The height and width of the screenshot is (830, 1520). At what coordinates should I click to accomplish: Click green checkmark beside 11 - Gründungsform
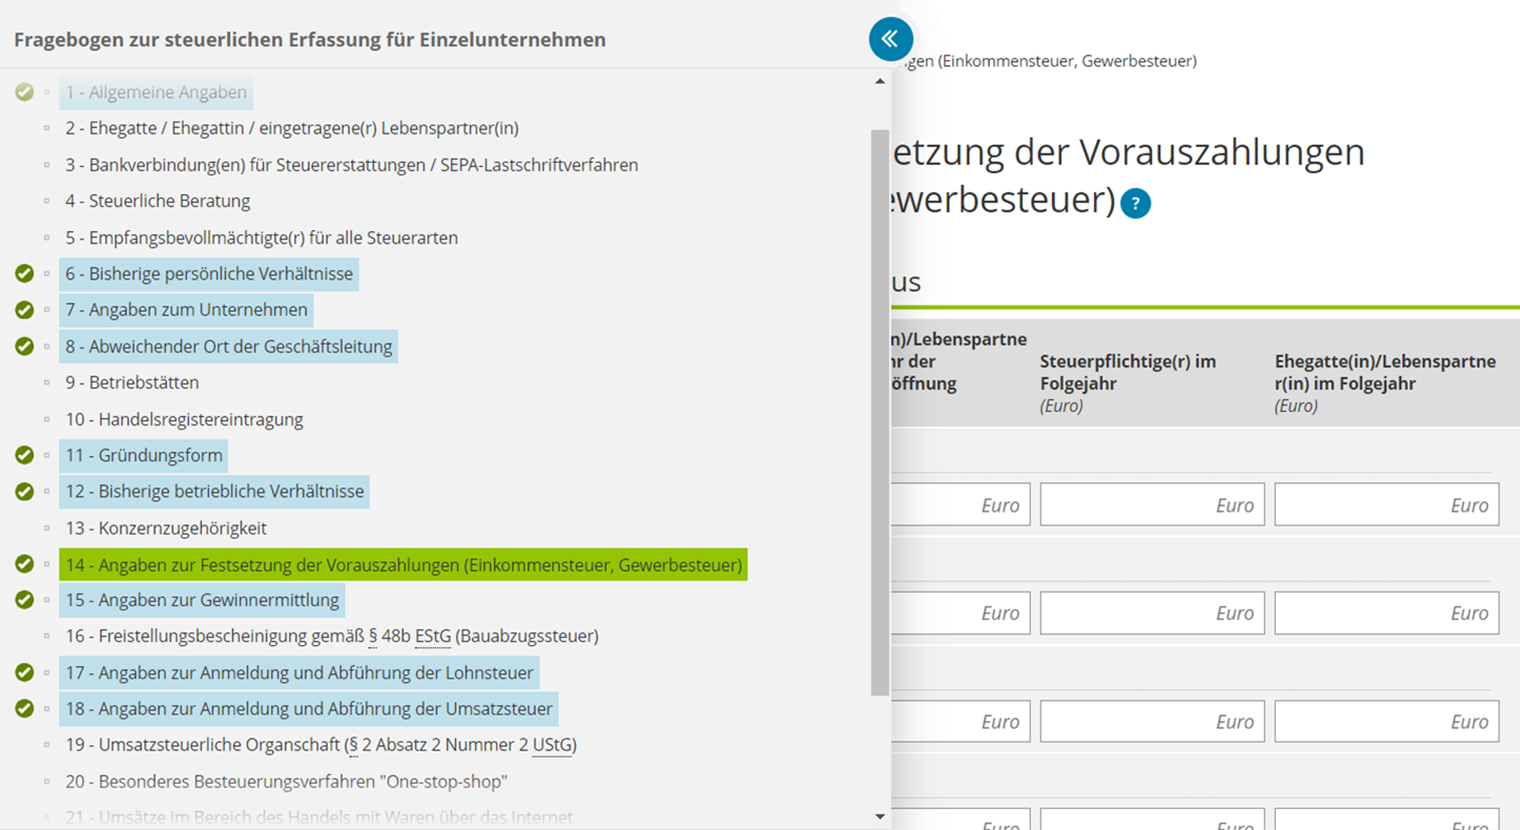tap(25, 455)
